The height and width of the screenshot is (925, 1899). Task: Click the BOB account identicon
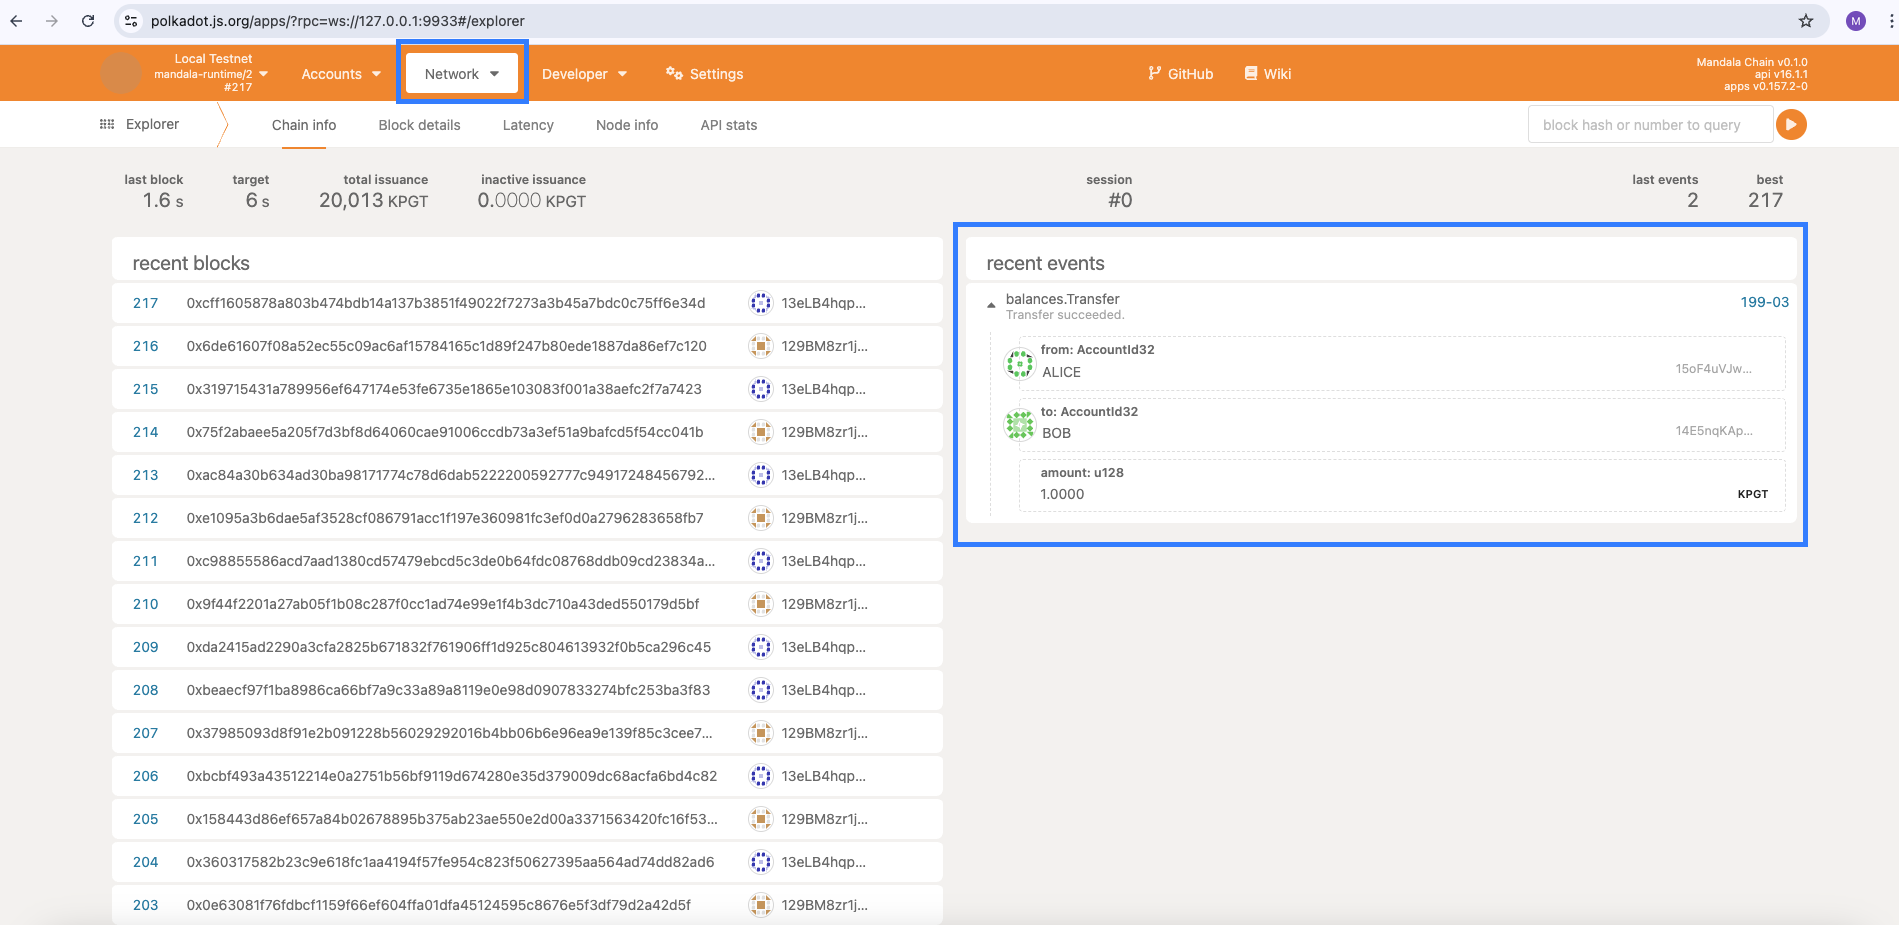pos(1020,425)
